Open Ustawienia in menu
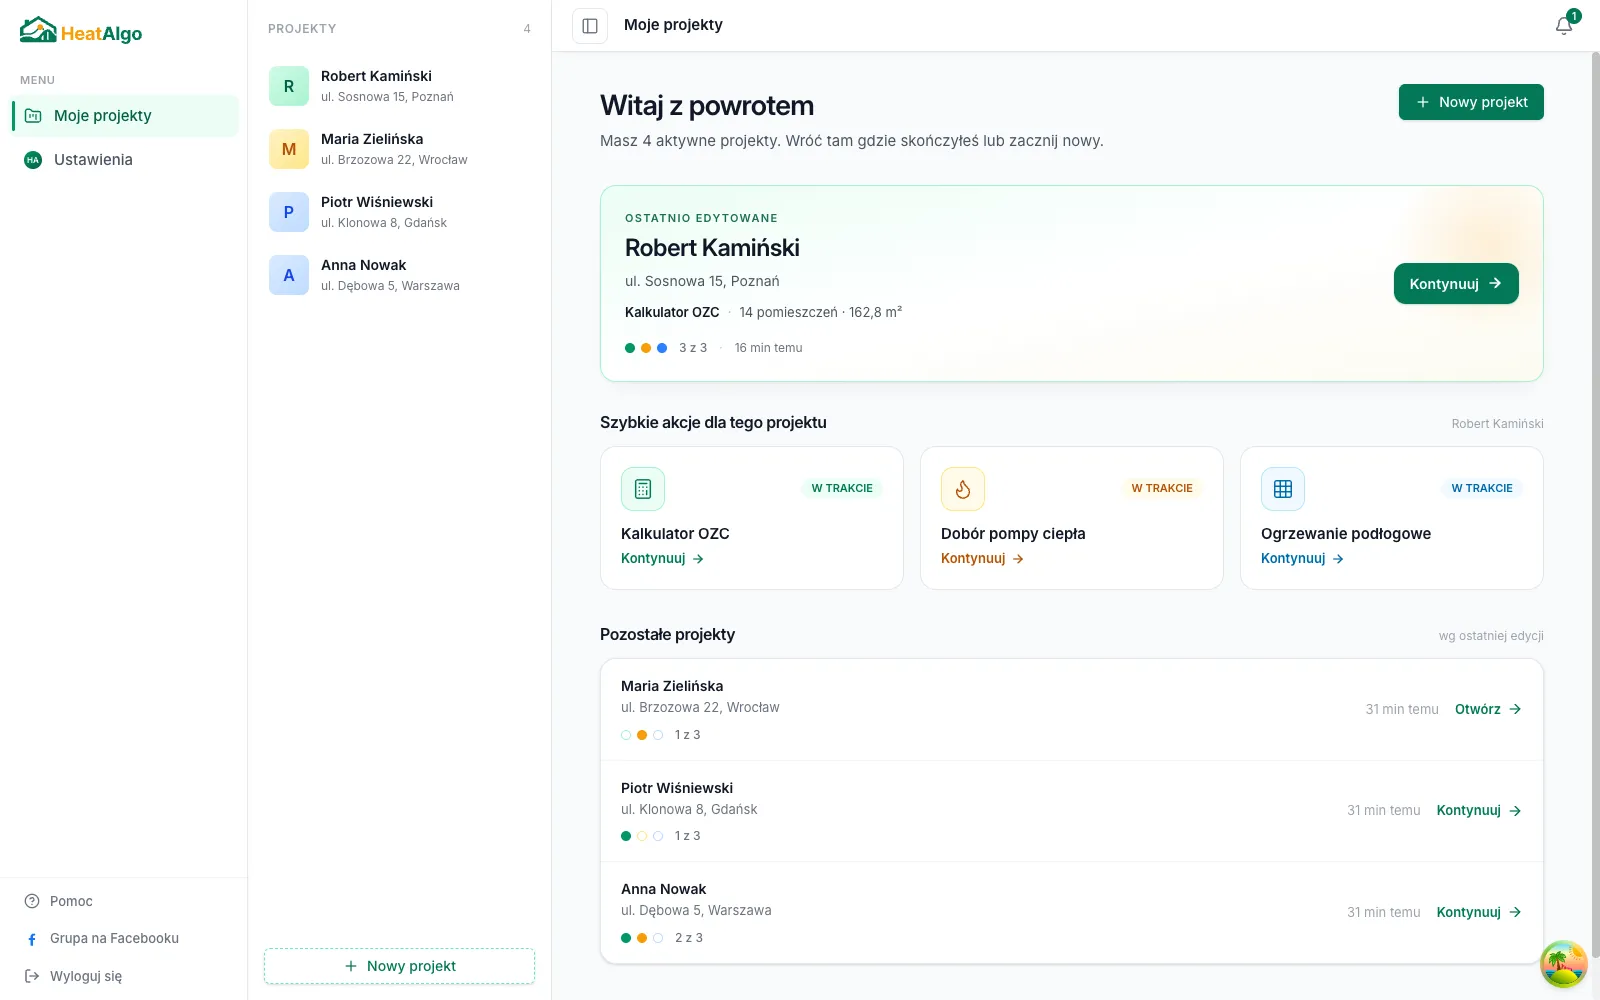Viewport: 1600px width, 1000px height. (x=125, y=160)
